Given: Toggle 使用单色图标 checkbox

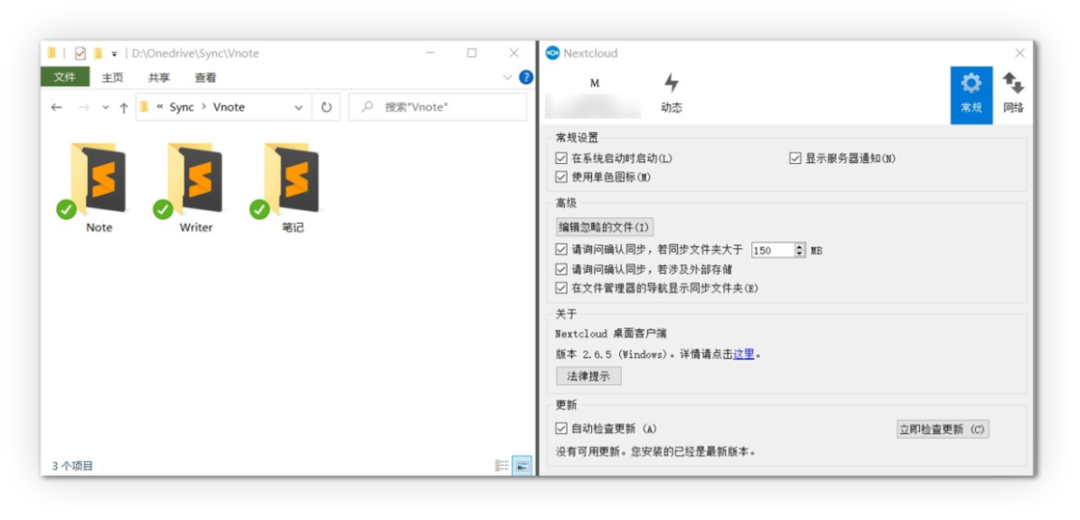Looking at the screenshot, I should point(561,177).
